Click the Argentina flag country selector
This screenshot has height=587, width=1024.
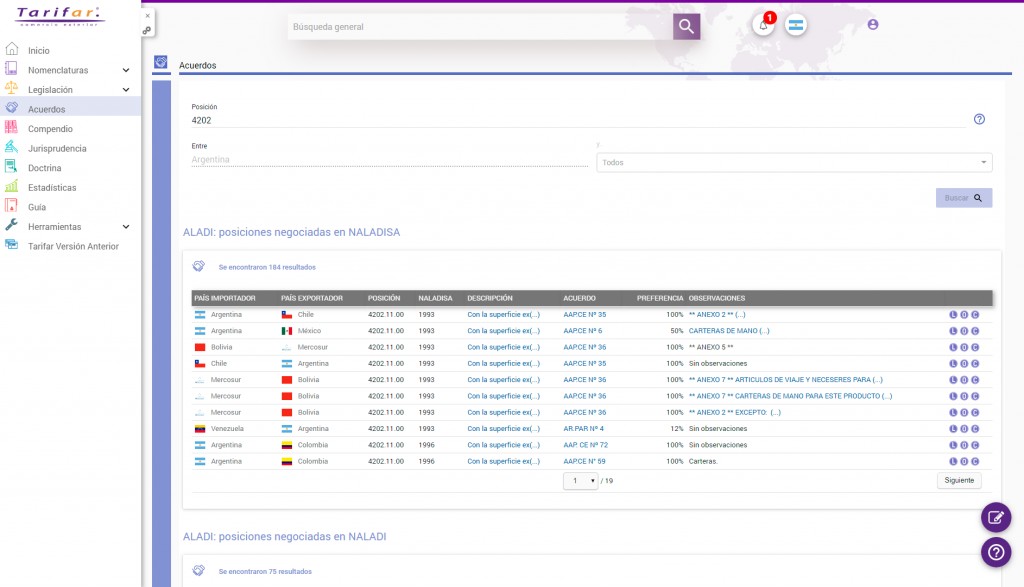coord(795,25)
